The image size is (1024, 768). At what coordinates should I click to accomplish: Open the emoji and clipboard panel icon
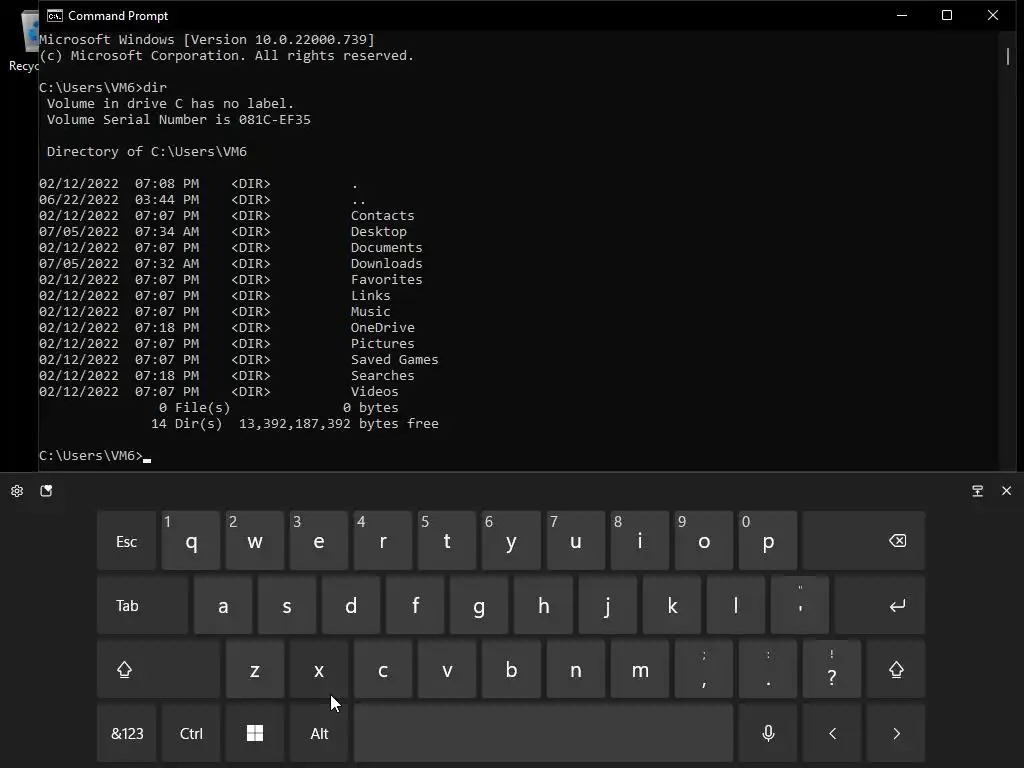46,491
